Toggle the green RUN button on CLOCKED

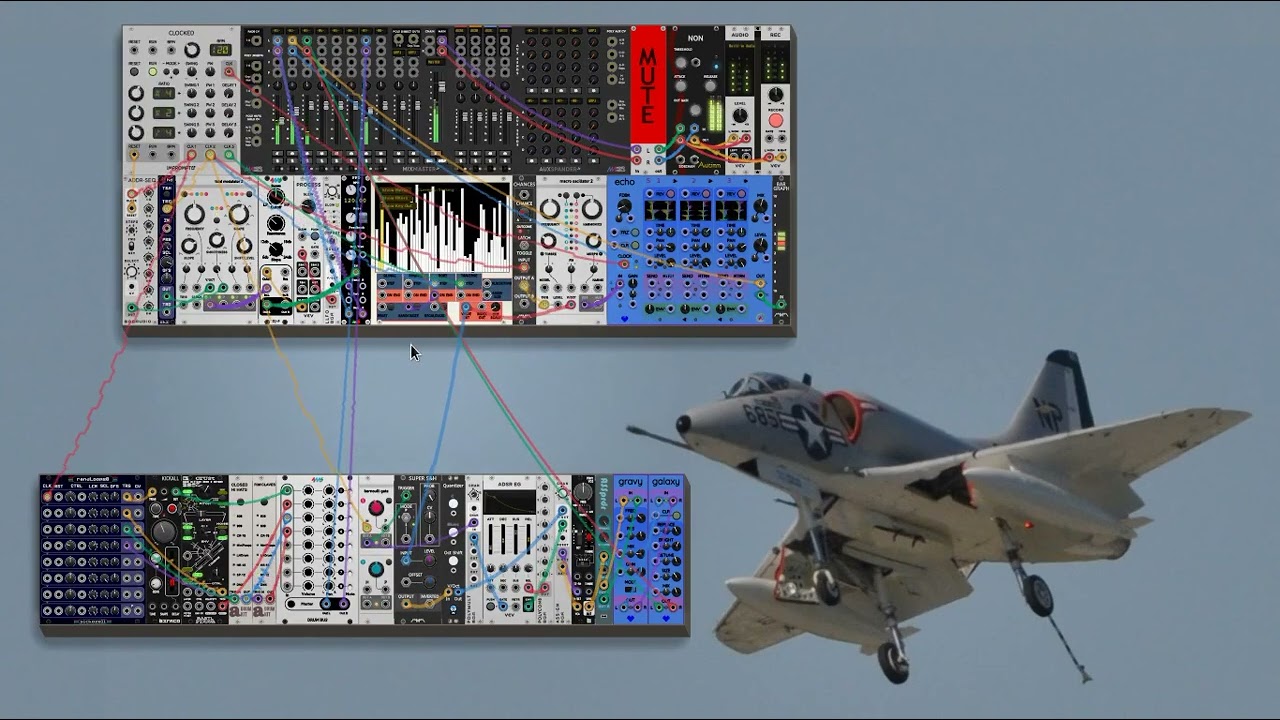[x=153, y=72]
